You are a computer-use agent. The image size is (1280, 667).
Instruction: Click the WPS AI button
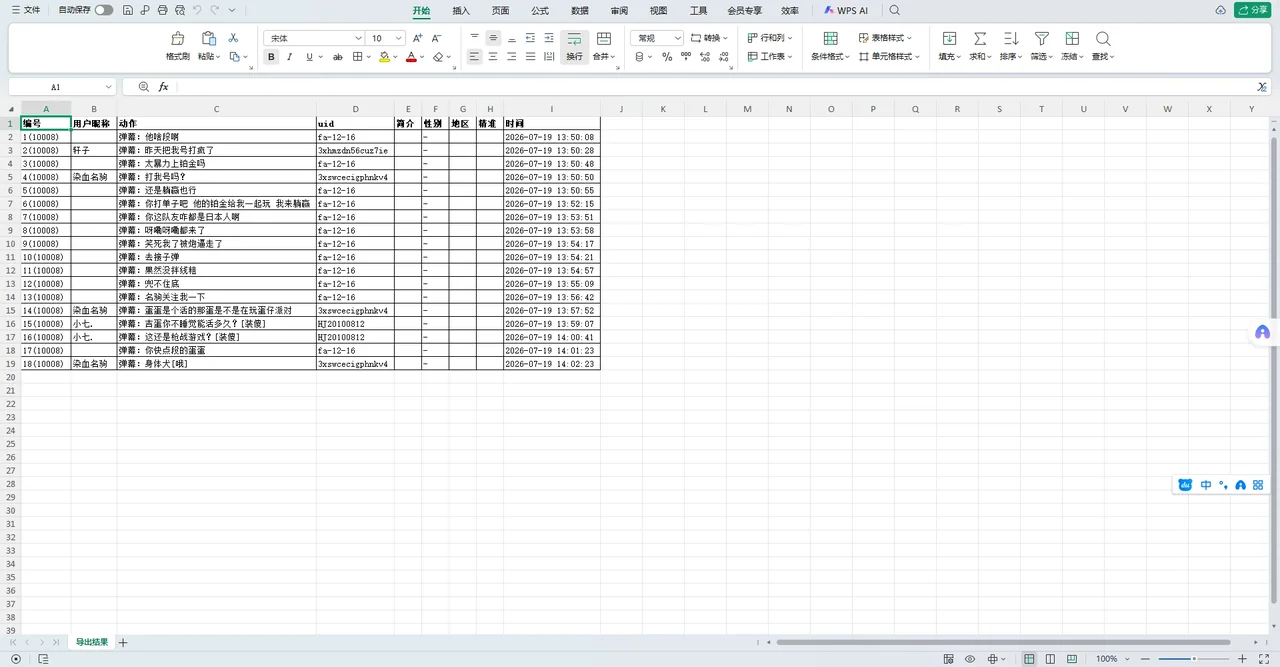[846, 10]
